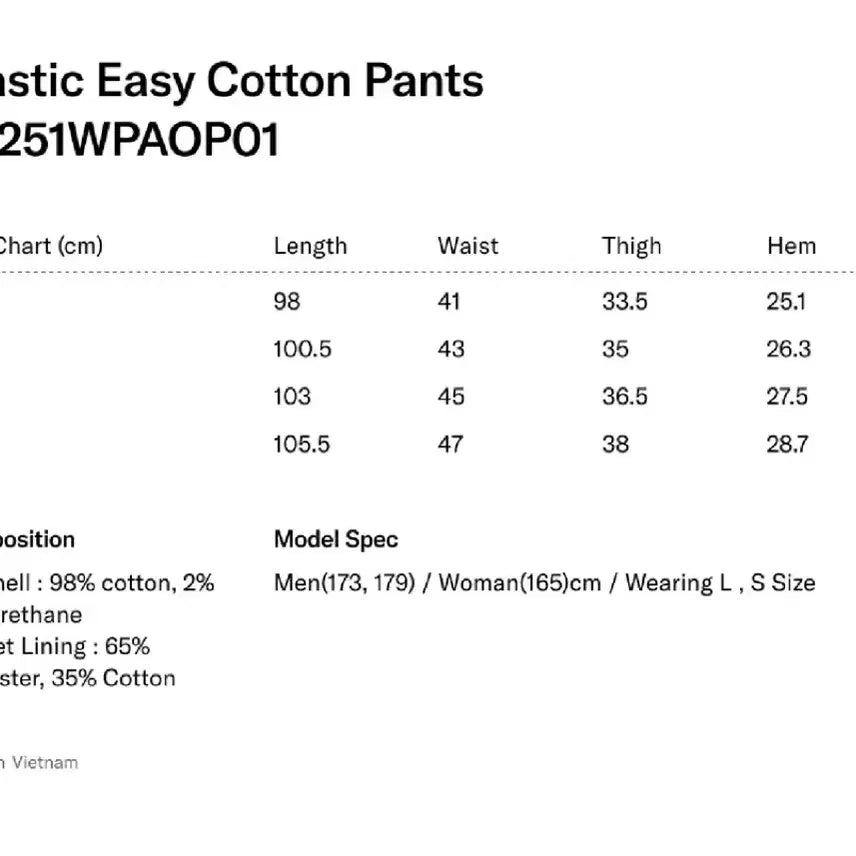Viewport: 856px width, 856px height.
Task: Click the hem value 28.7
Action: [787, 444]
